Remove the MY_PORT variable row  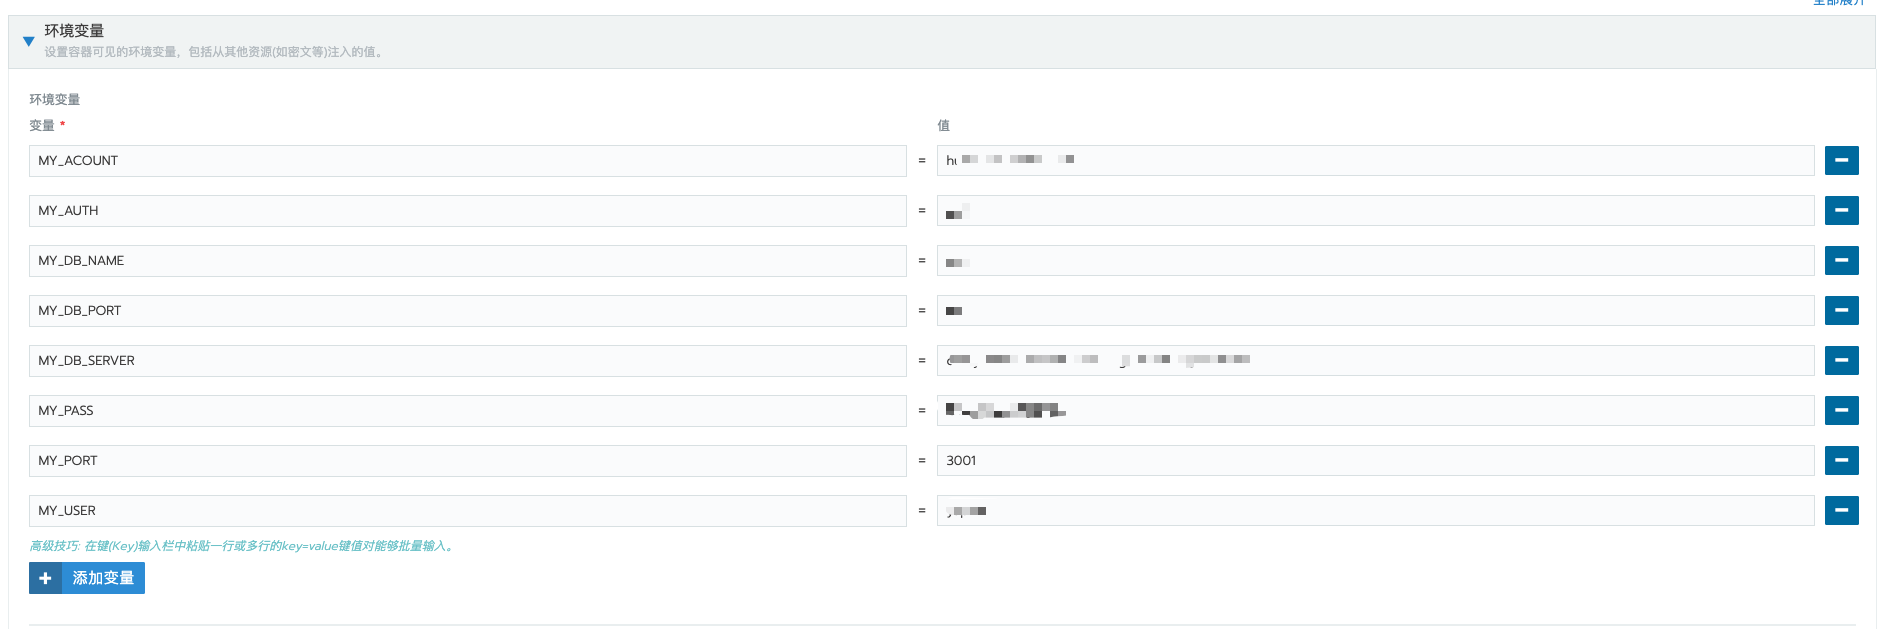1841,460
